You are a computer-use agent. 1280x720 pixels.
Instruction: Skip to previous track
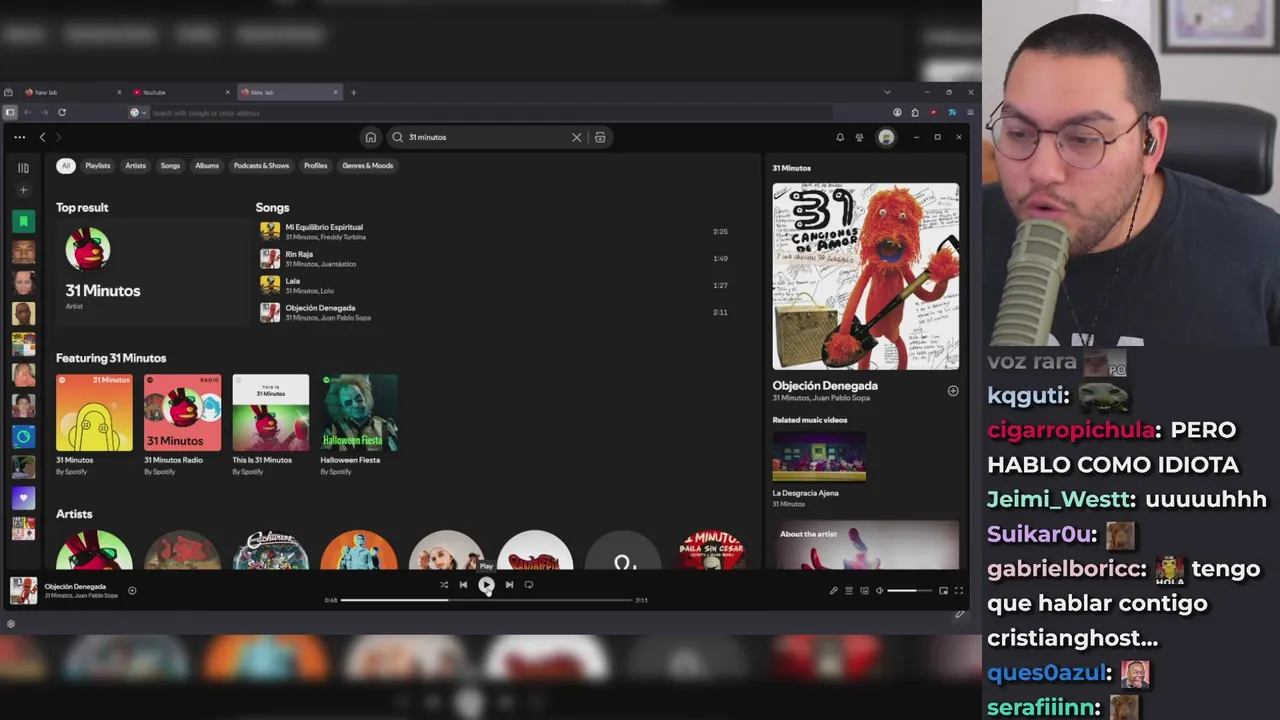coord(463,585)
